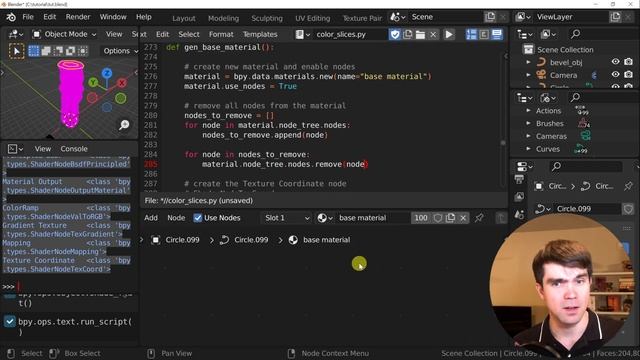
Task: Hide bevel_obj with eye icon
Action: click(x=615, y=62)
